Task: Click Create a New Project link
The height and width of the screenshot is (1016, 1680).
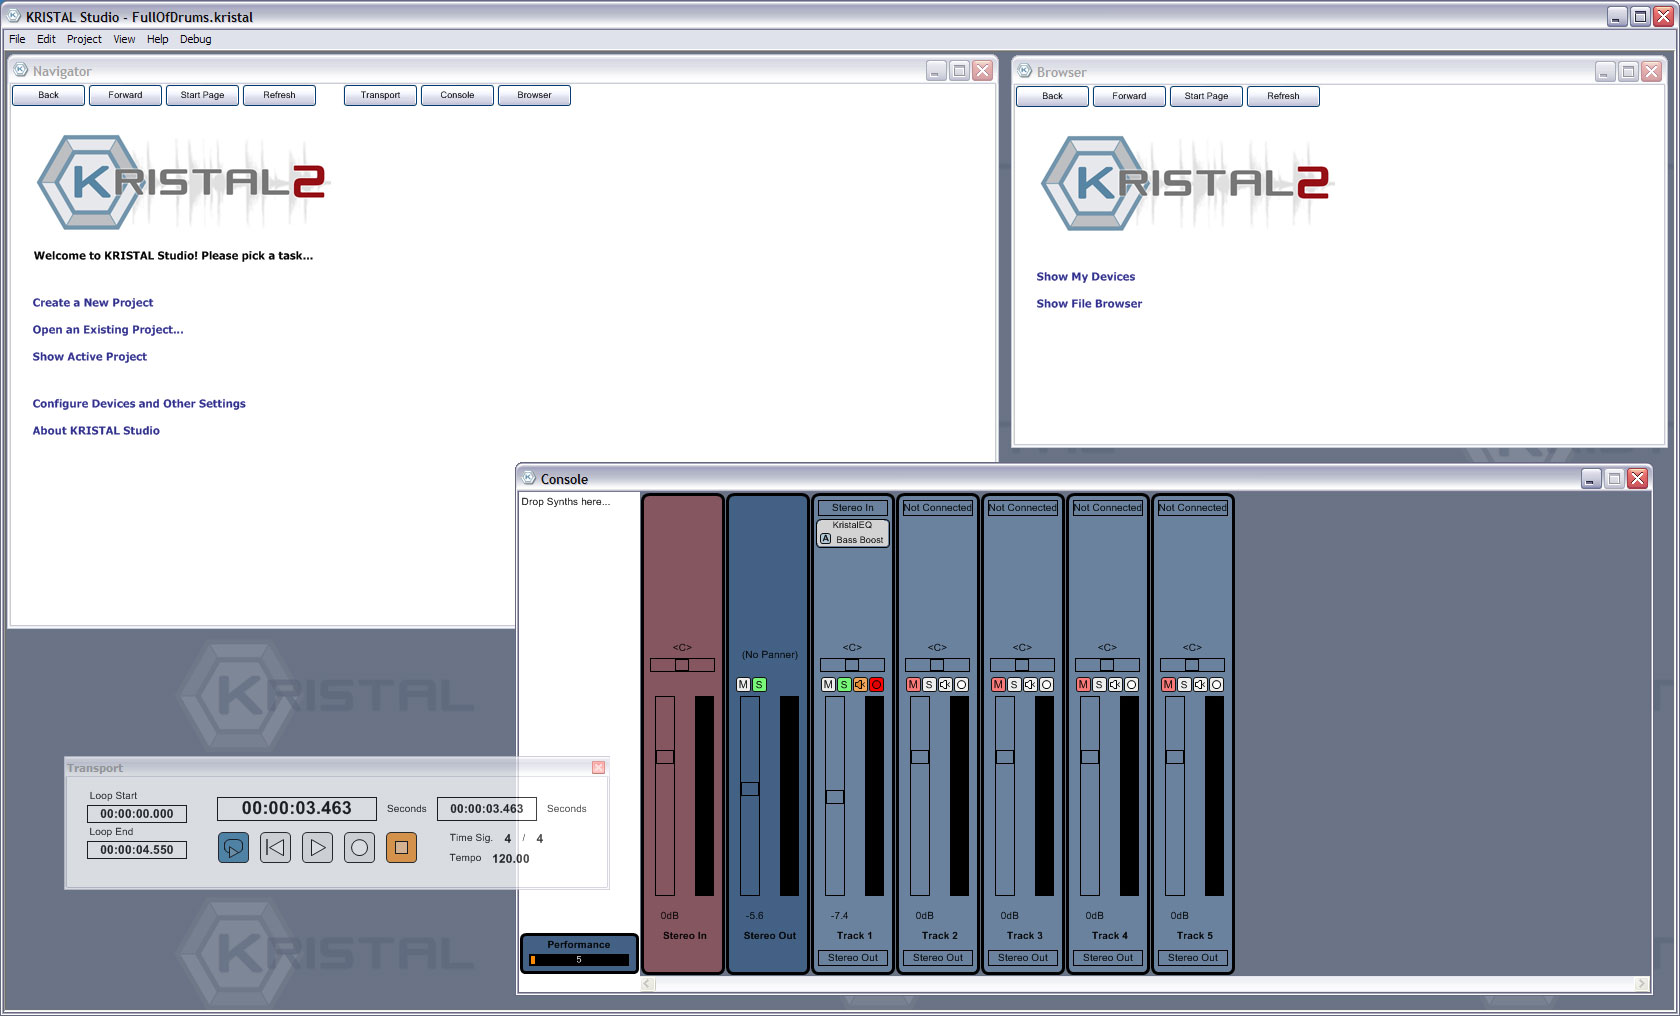Action: (x=93, y=303)
